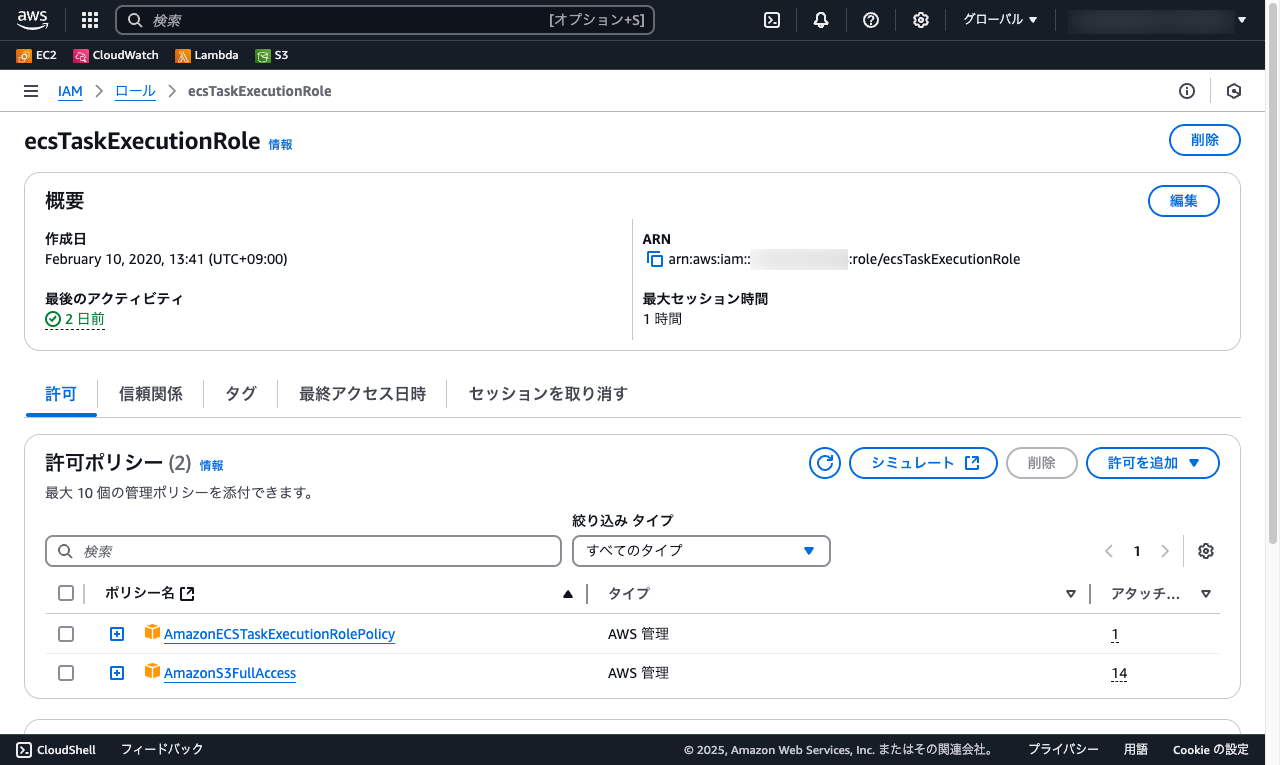Open the hexagon security panel icon
Image resolution: width=1280 pixels, height=765 pixels.
point(1234,91)
